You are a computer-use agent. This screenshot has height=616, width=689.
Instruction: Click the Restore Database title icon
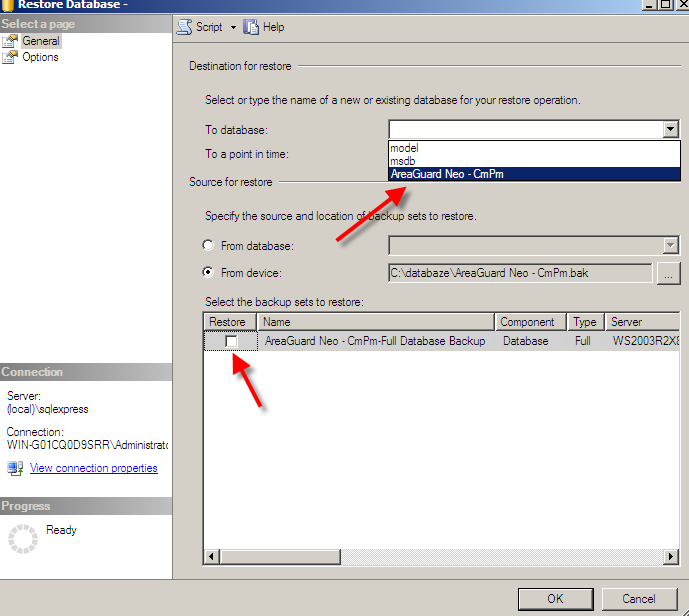[8, 5]
